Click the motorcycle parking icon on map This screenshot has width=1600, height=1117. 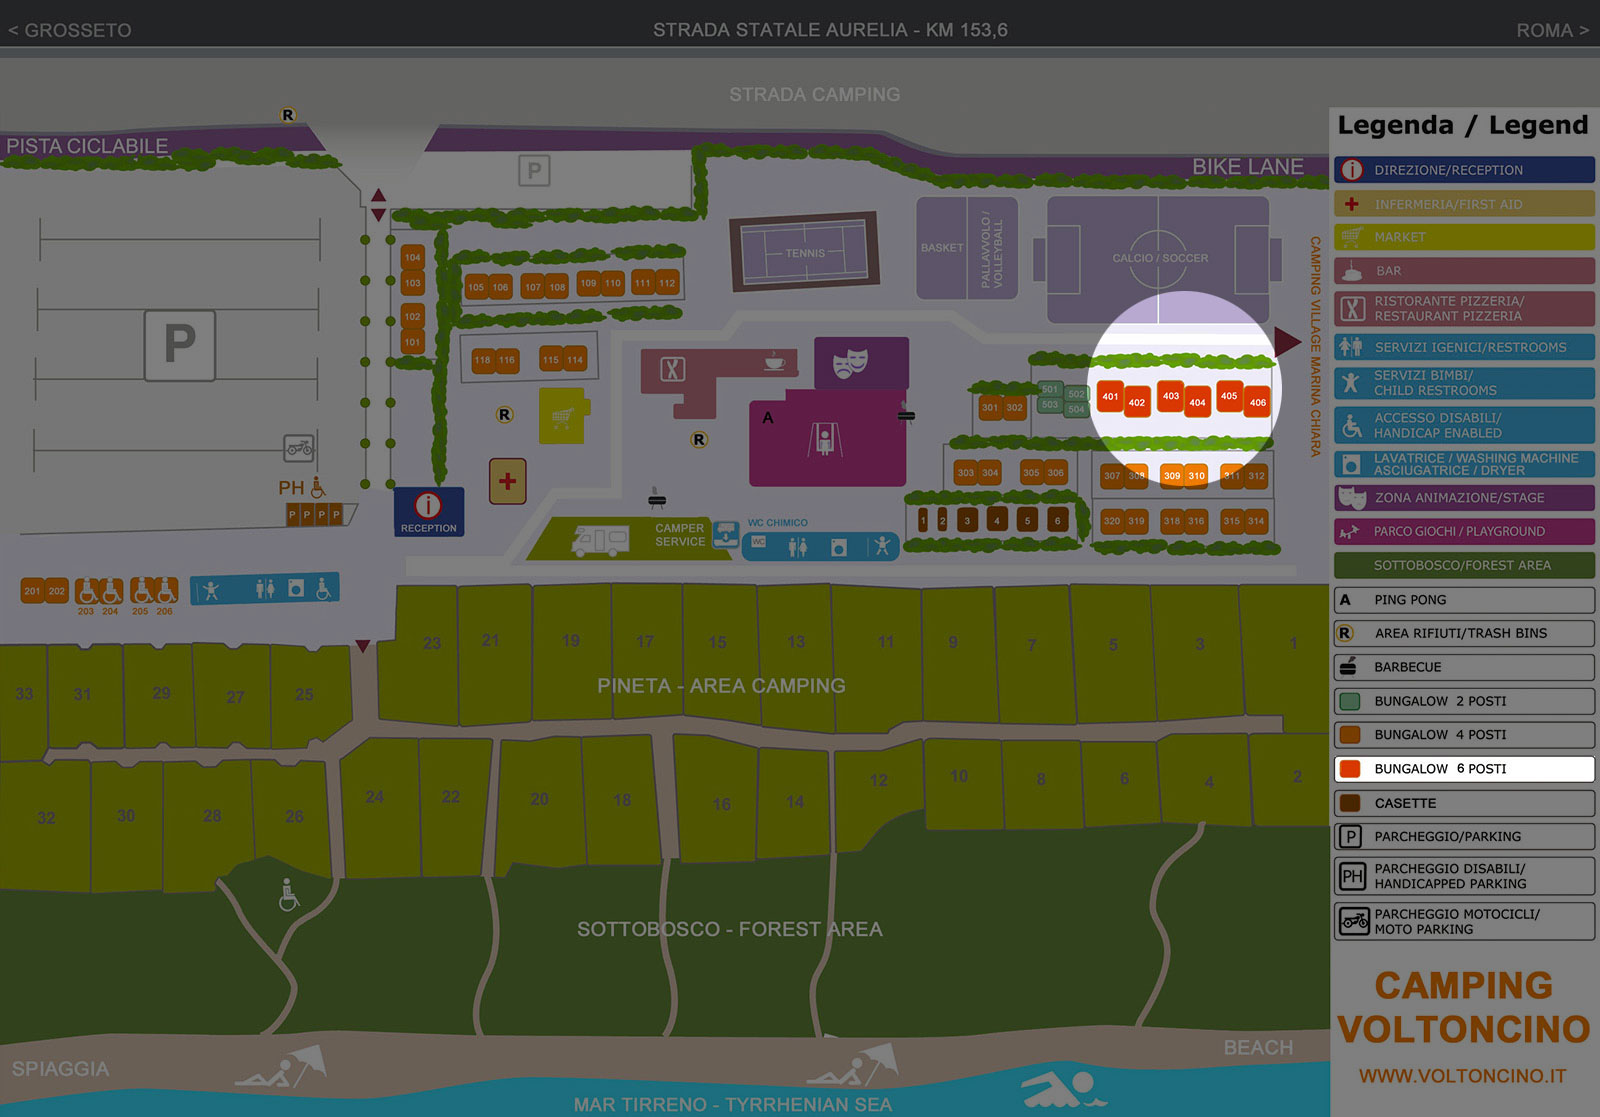tap(298, 447)
